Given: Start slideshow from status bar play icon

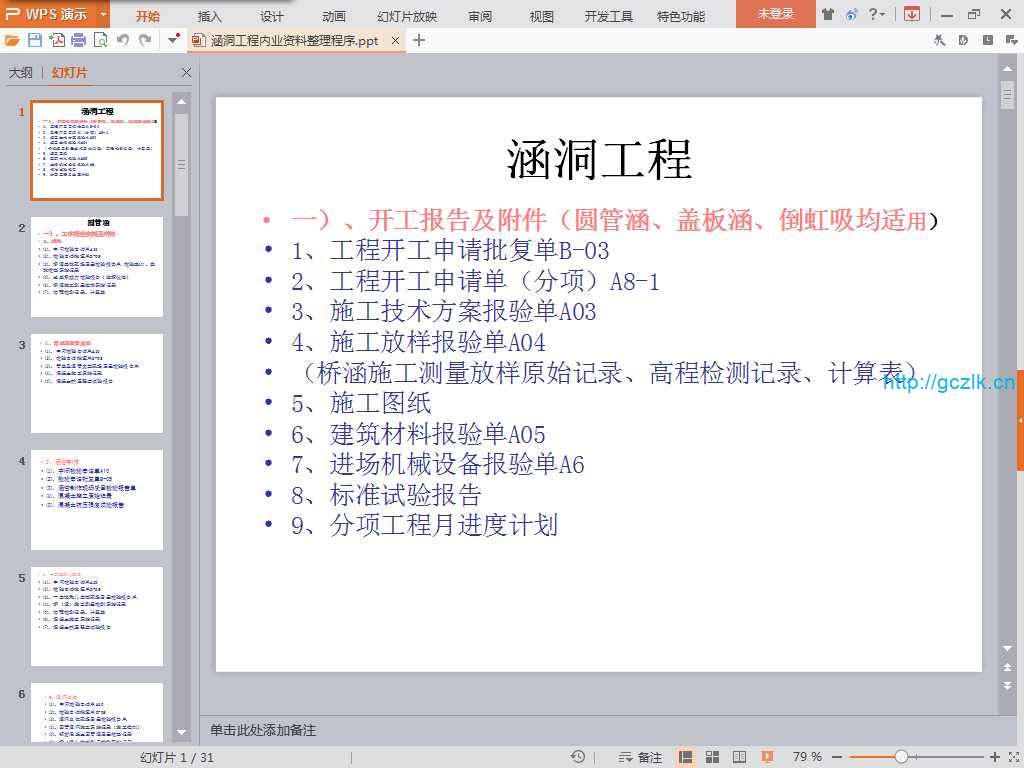Looking at the screenshot, I should tap(767, 757).
